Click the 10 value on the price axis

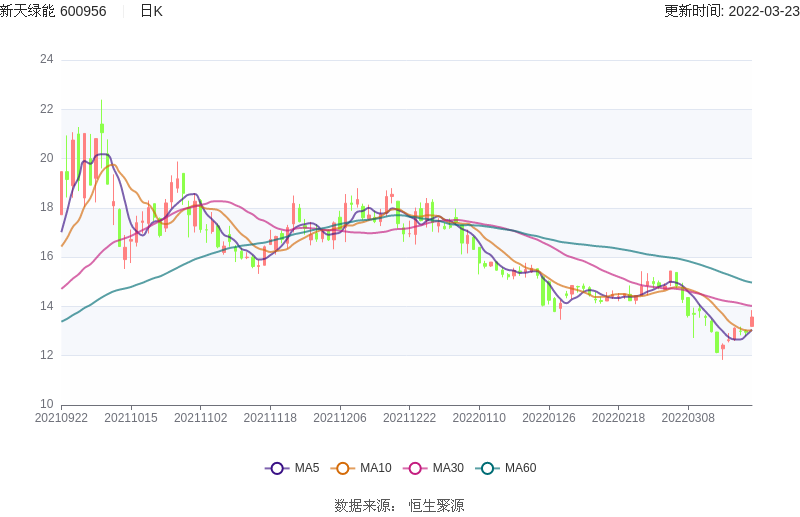(46, 404)
